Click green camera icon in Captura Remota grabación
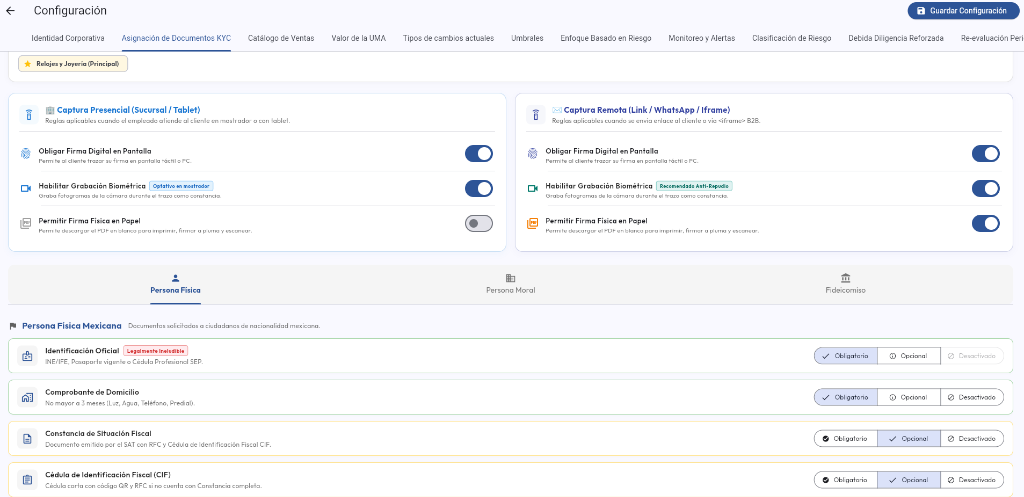 (533, 188)
